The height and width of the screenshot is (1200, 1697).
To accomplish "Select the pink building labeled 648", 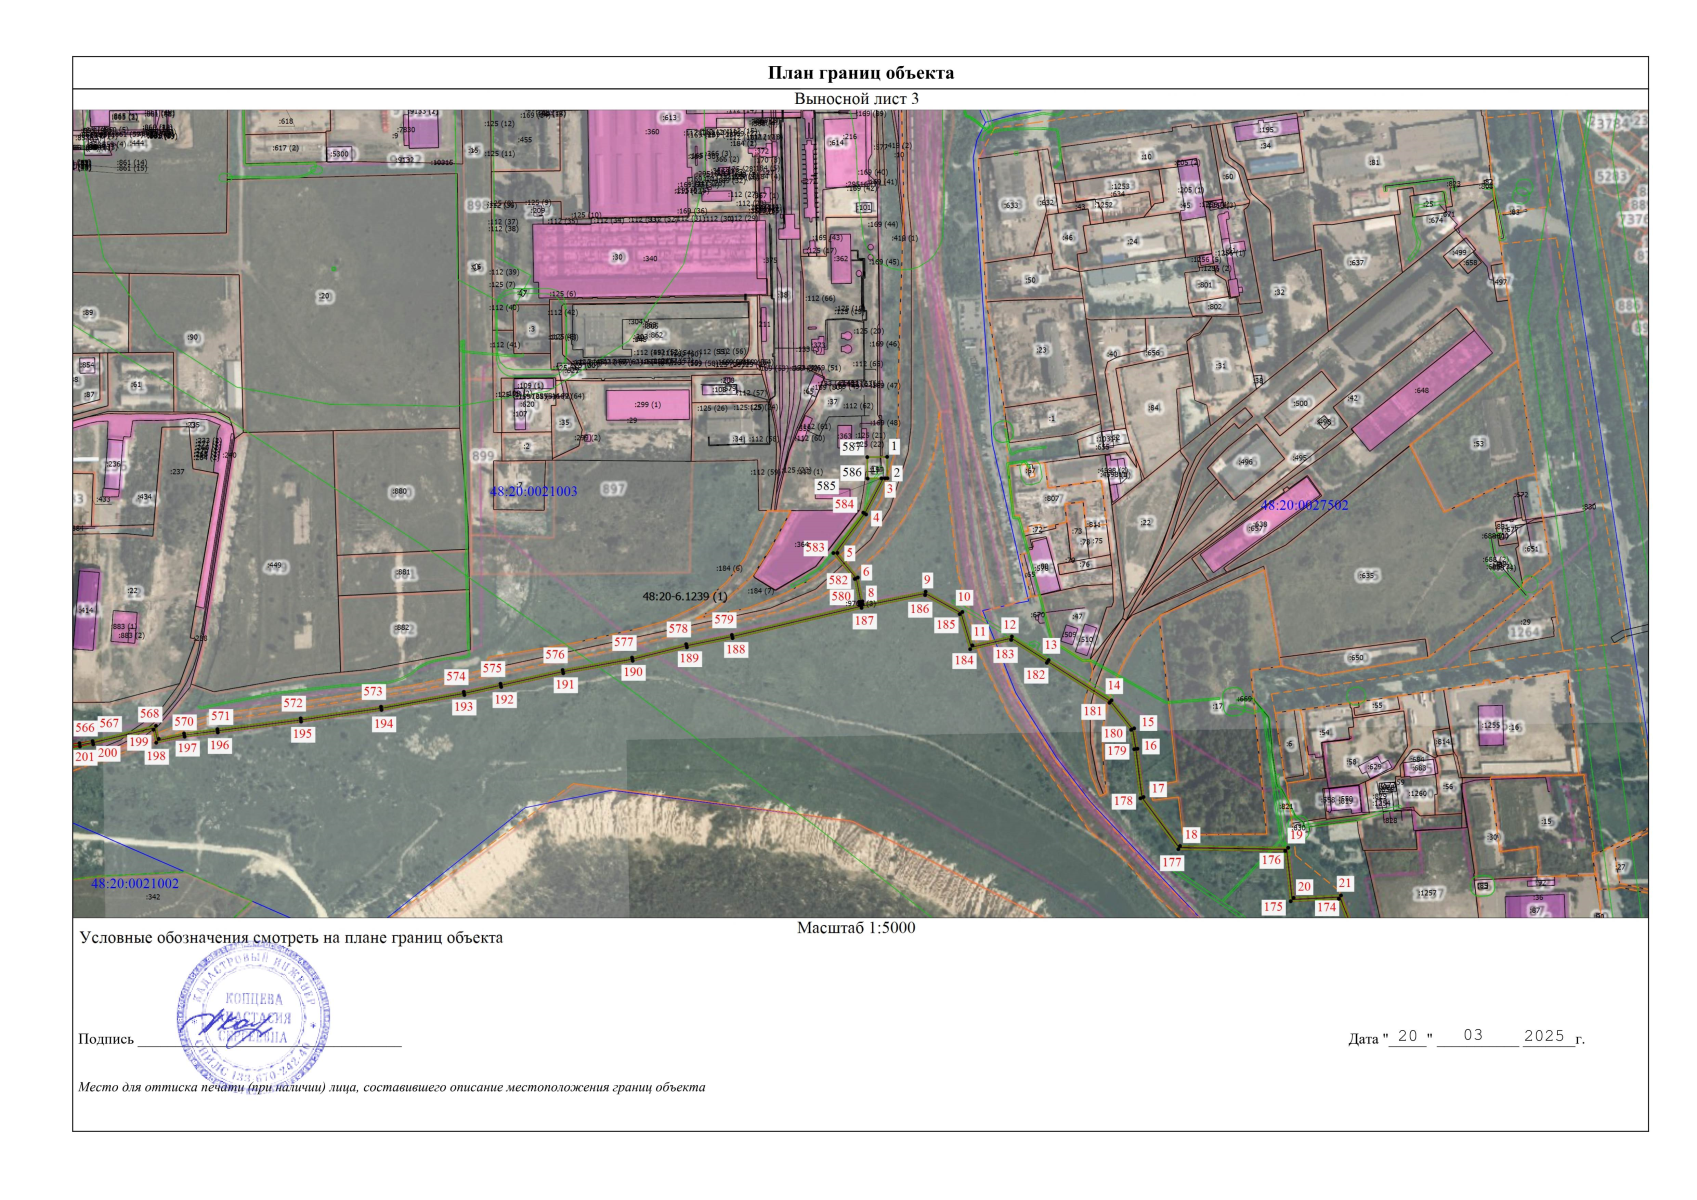I will [1421, 390].
